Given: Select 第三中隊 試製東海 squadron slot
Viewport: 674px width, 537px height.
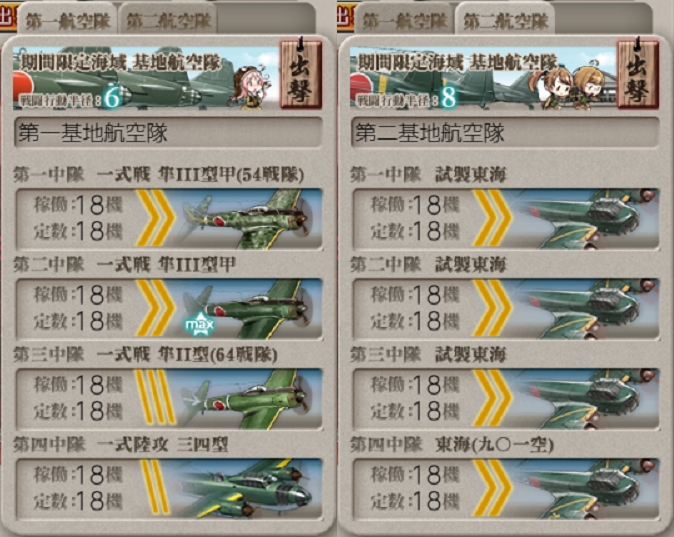Looking at the screenshot, I should pos(506,399).
